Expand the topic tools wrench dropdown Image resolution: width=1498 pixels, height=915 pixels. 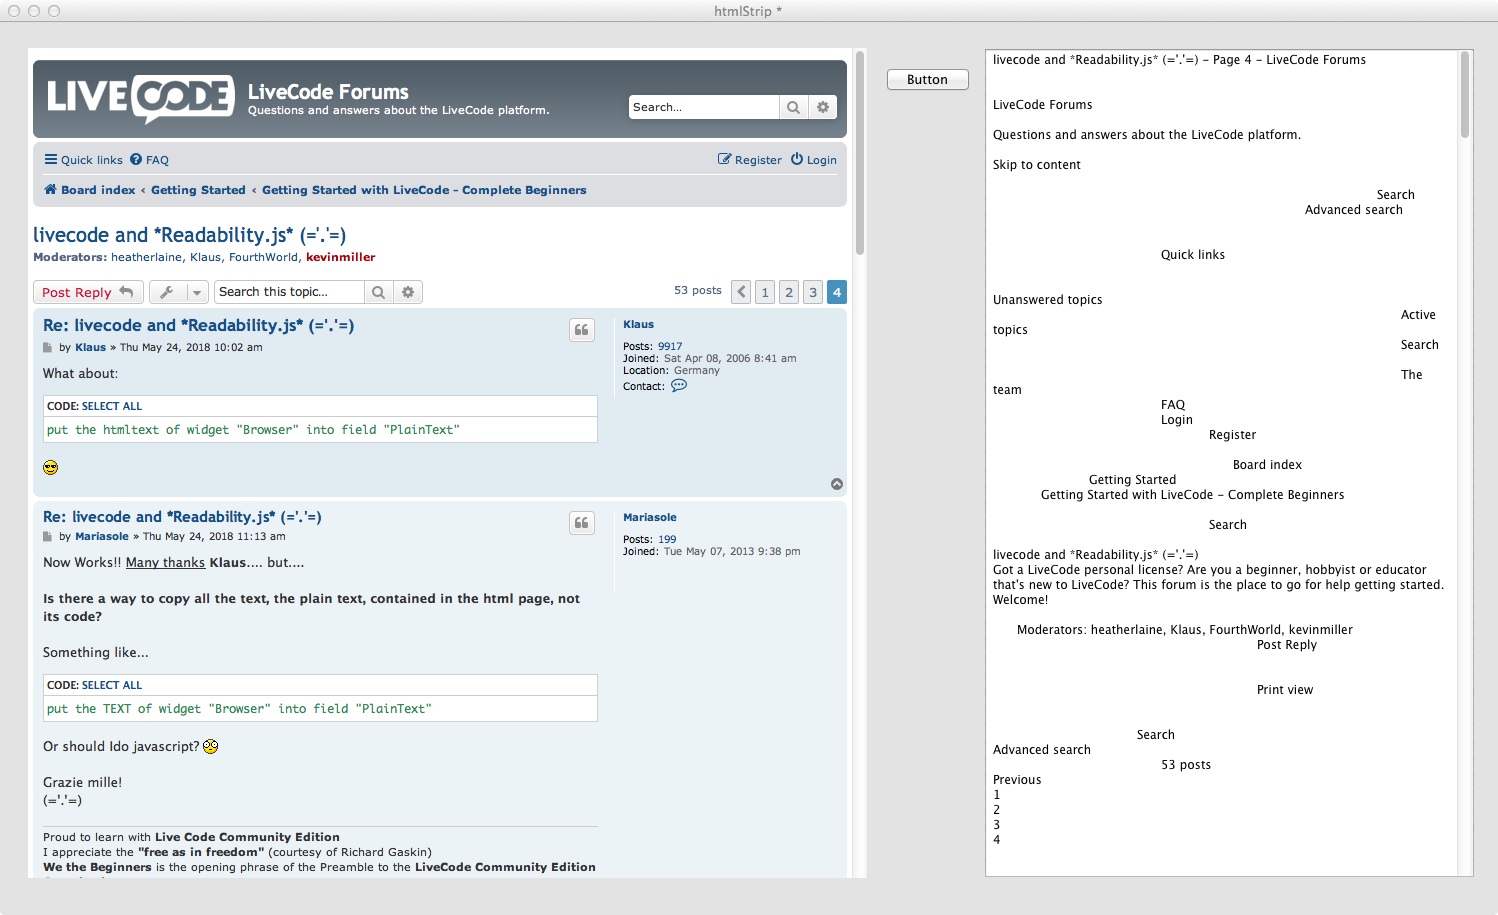coord(179,292)
